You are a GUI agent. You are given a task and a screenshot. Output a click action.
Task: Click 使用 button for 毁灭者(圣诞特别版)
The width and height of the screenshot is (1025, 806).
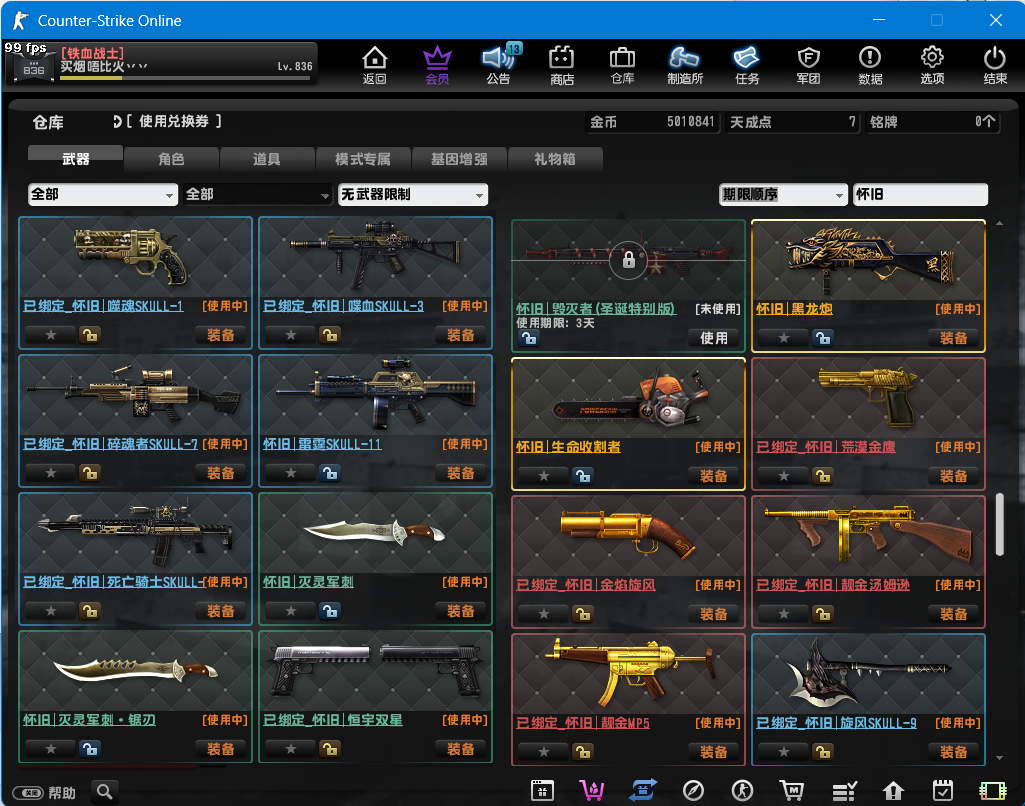[x=714, y=338]
